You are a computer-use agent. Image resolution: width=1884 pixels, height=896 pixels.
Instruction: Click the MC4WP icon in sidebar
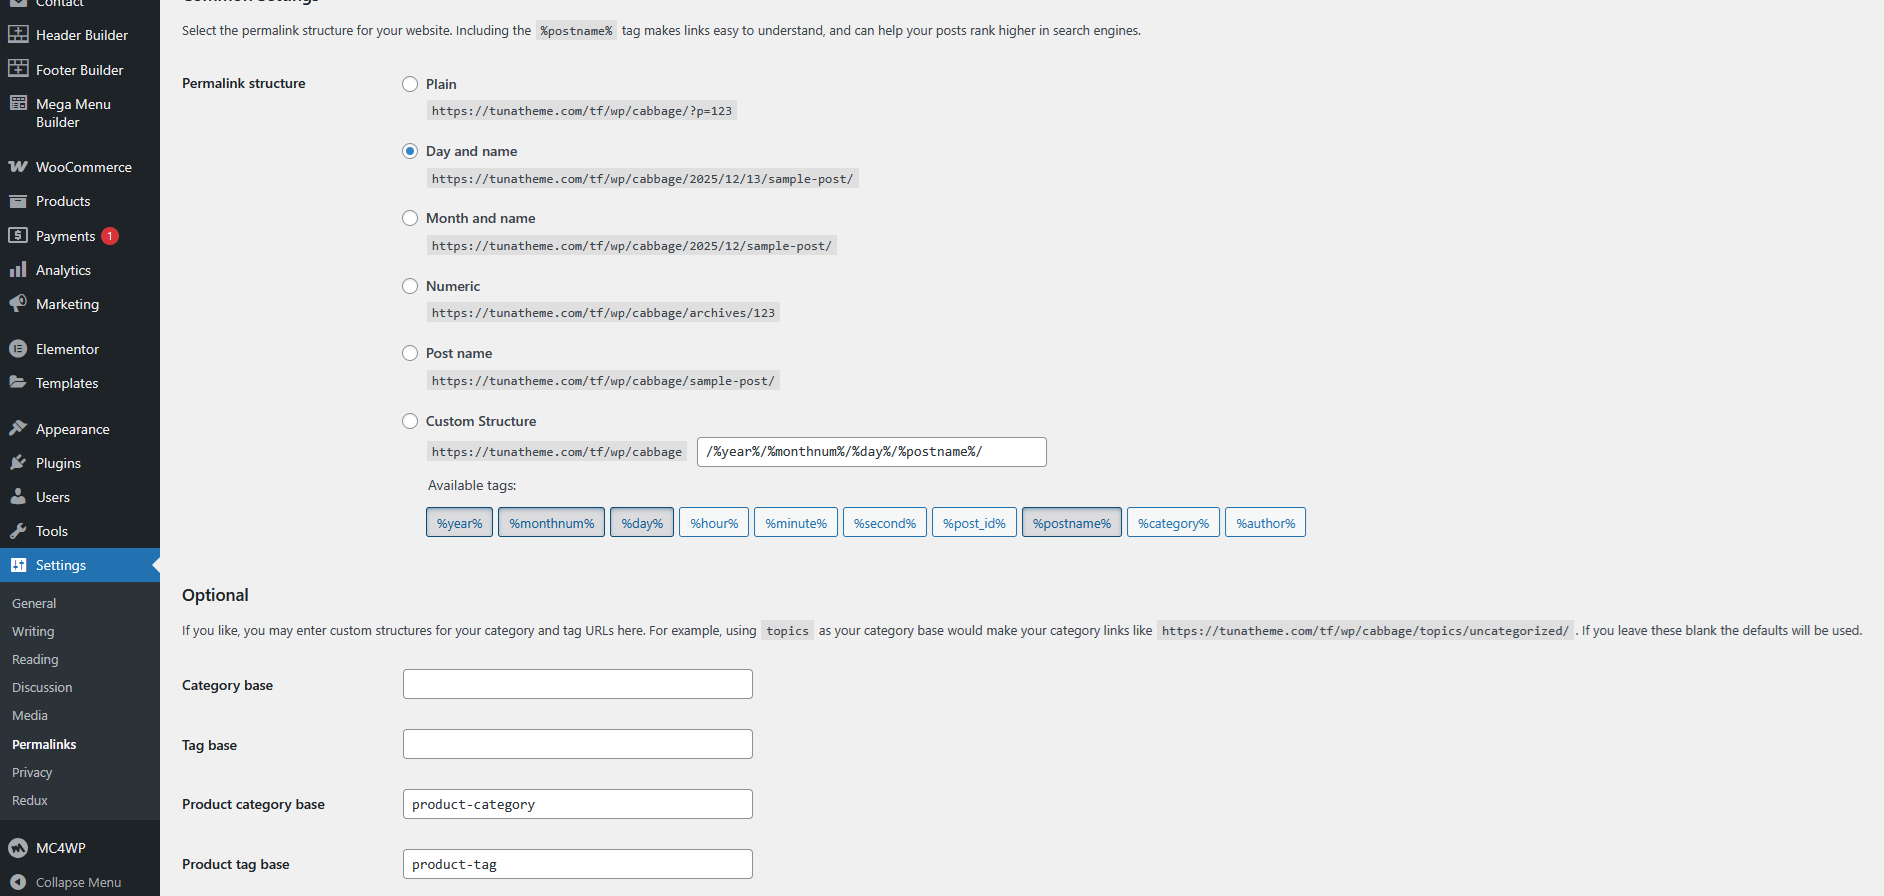[18, 848]
